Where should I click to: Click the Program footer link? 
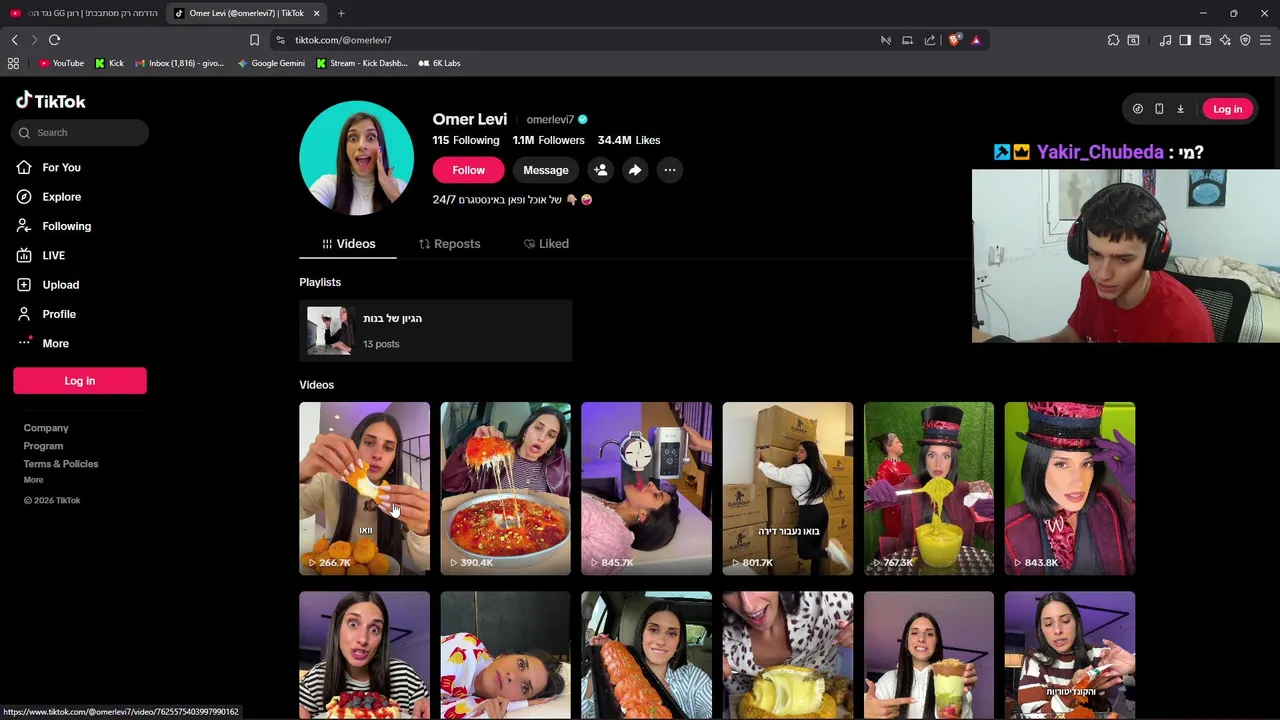click(x=43, y=446)
